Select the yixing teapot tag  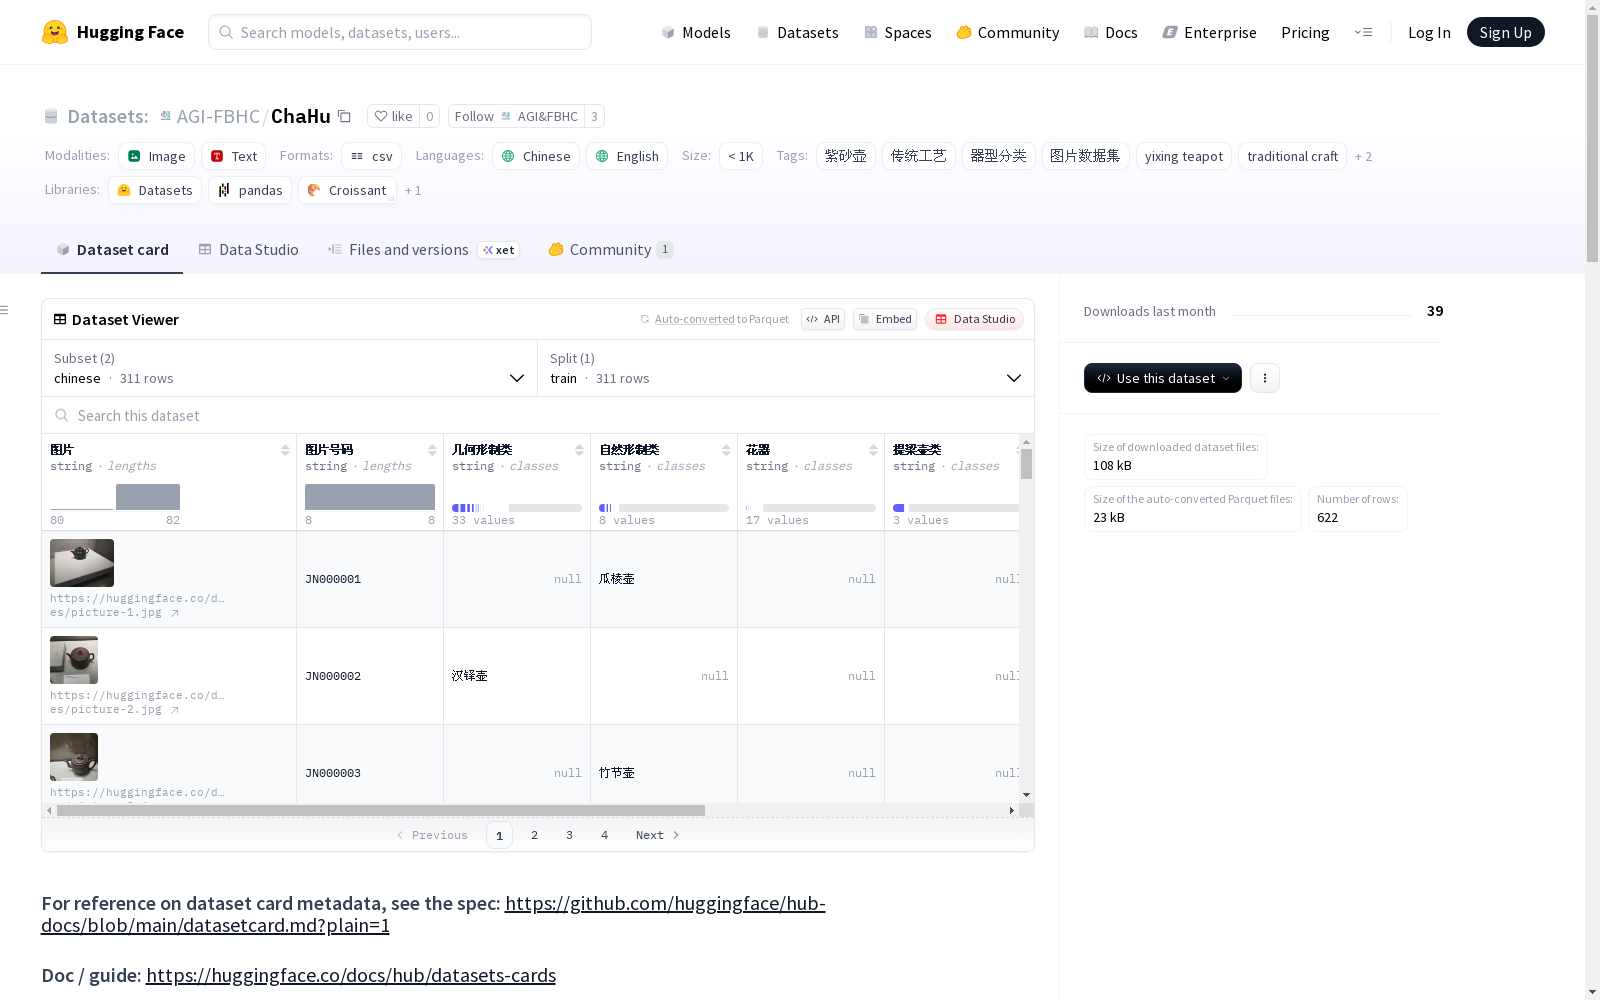(x=1183, y=156)
